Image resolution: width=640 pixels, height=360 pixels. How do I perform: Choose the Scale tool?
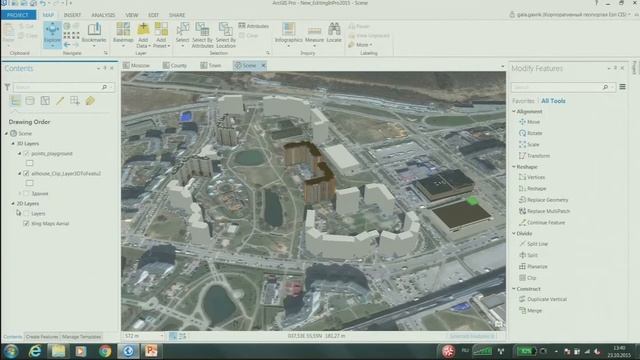[529, 144]
